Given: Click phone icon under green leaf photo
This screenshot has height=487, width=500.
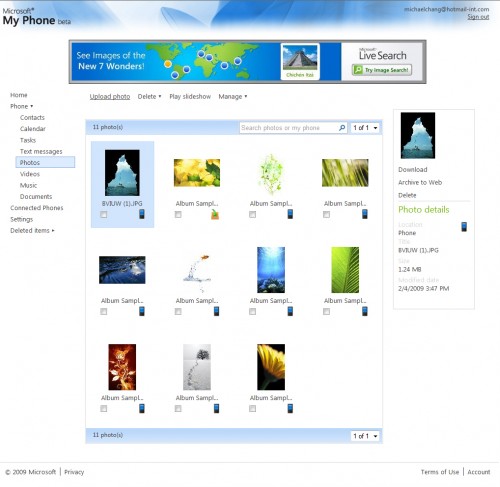Looking at the screenshot, I should (365, 311).
